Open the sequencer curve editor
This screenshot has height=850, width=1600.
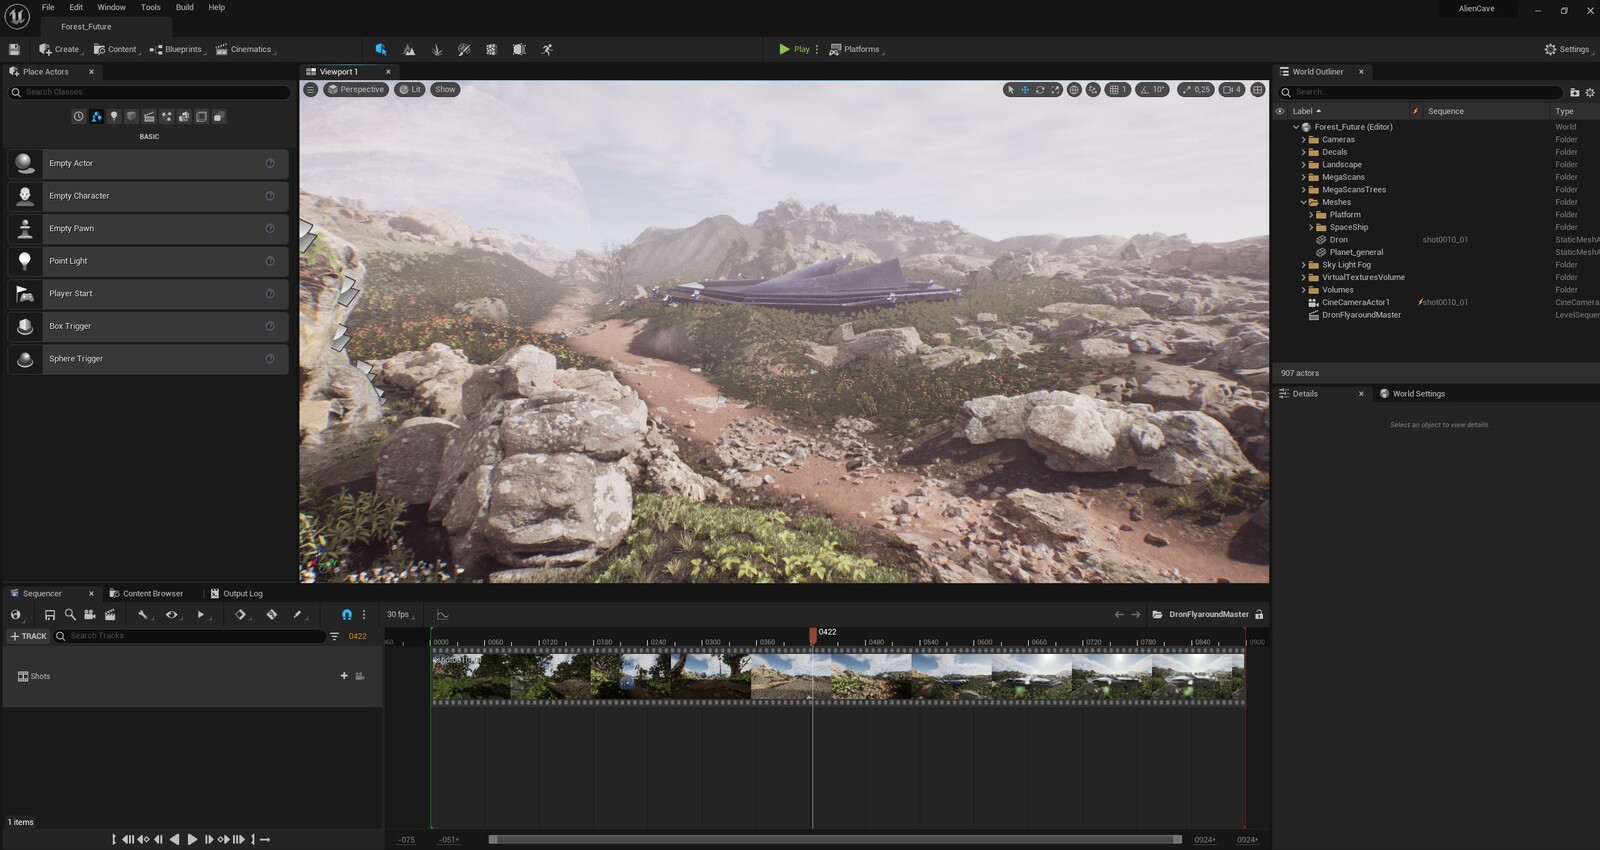(442, 615)
